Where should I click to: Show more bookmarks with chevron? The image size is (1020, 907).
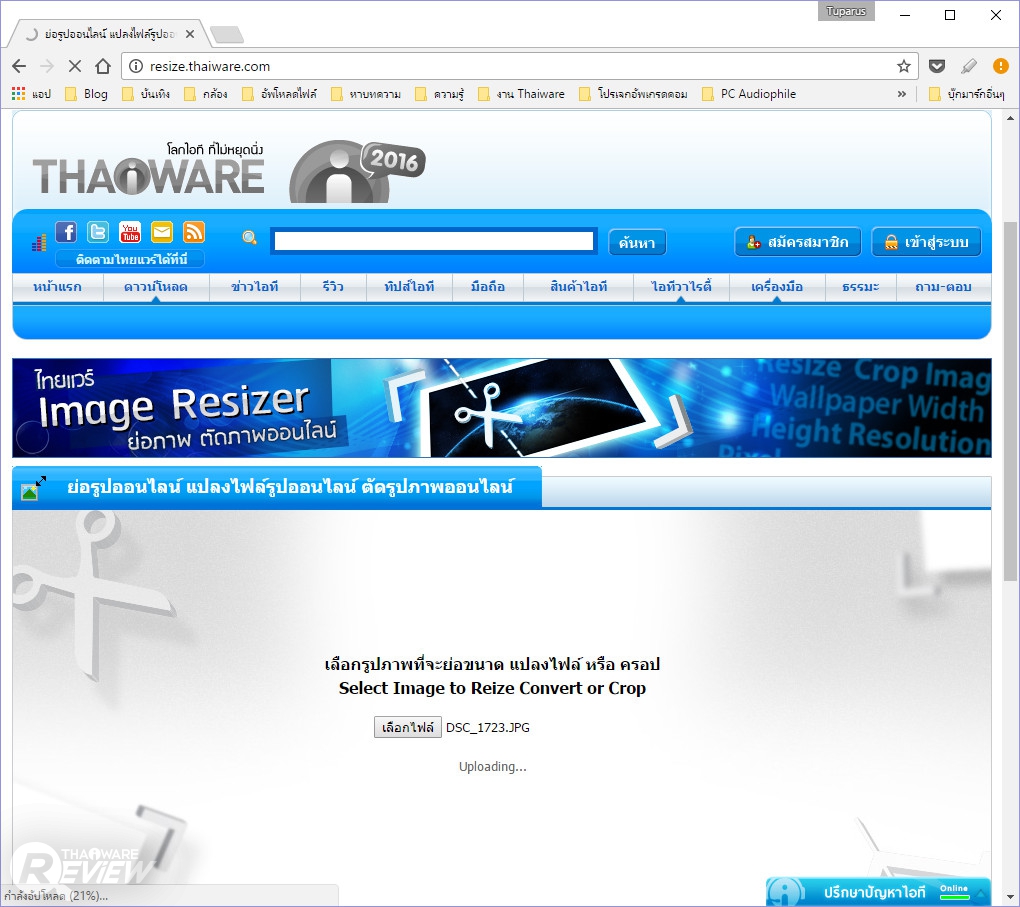[902, 94]
